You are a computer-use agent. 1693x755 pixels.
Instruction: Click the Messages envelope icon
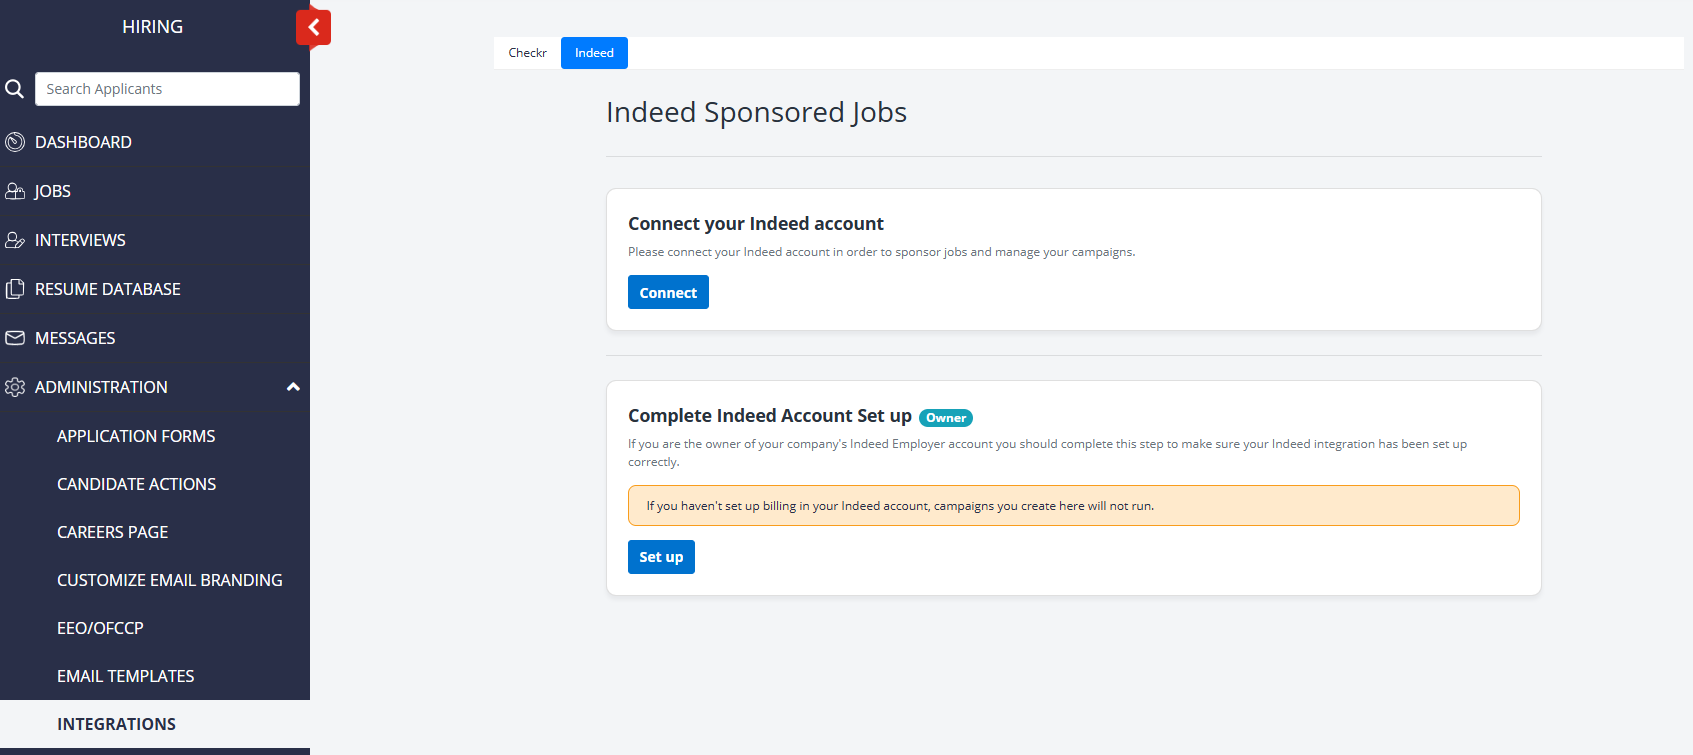point(15,338)
